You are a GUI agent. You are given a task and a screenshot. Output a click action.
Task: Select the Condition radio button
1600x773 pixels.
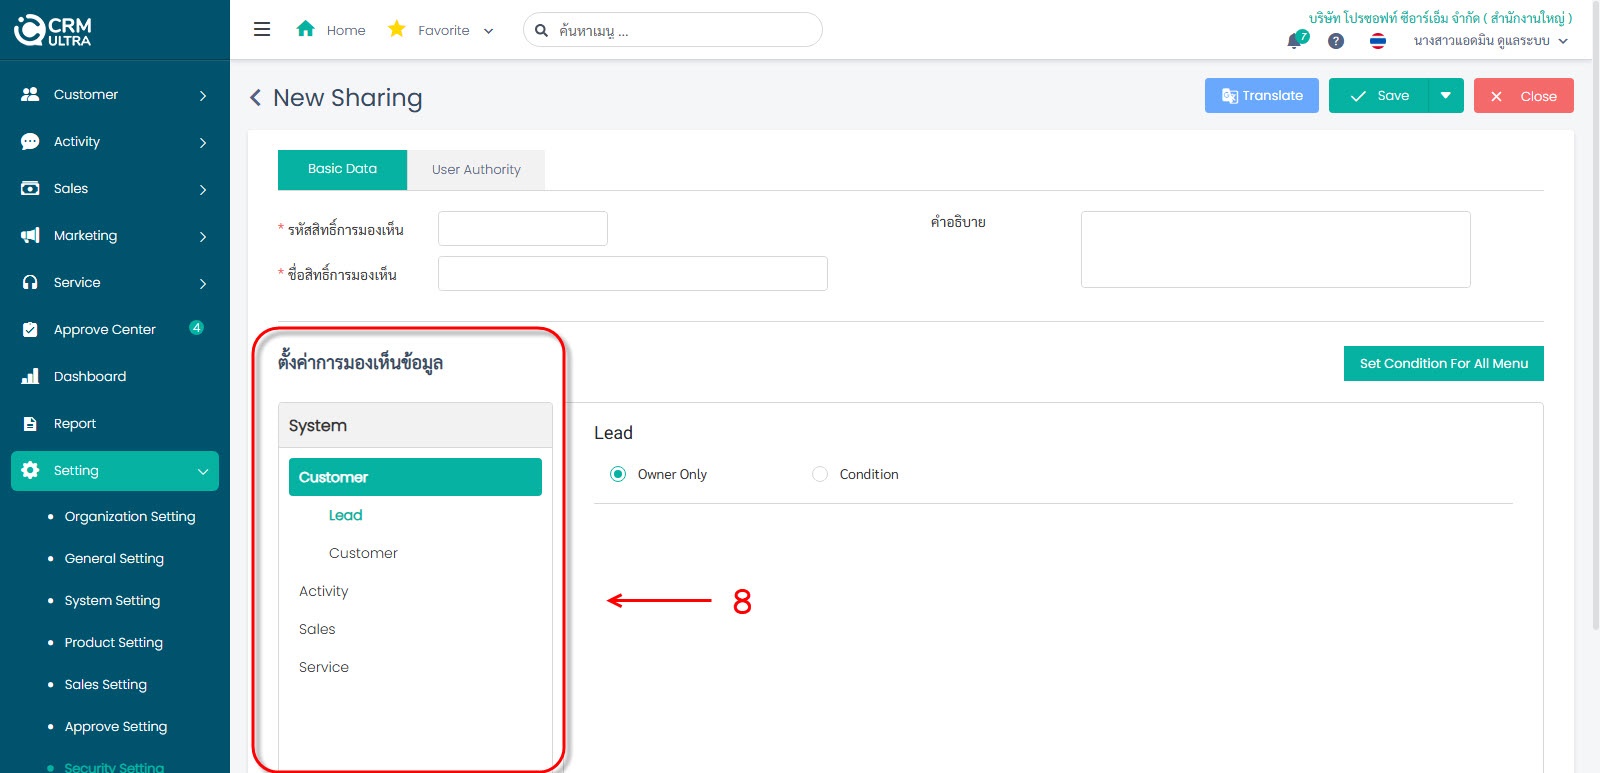pyautogui.click(x=820, y=474)
